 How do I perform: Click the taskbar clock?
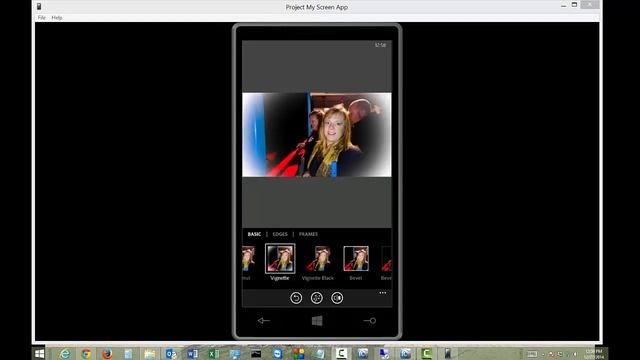click(x=594, y=354)
